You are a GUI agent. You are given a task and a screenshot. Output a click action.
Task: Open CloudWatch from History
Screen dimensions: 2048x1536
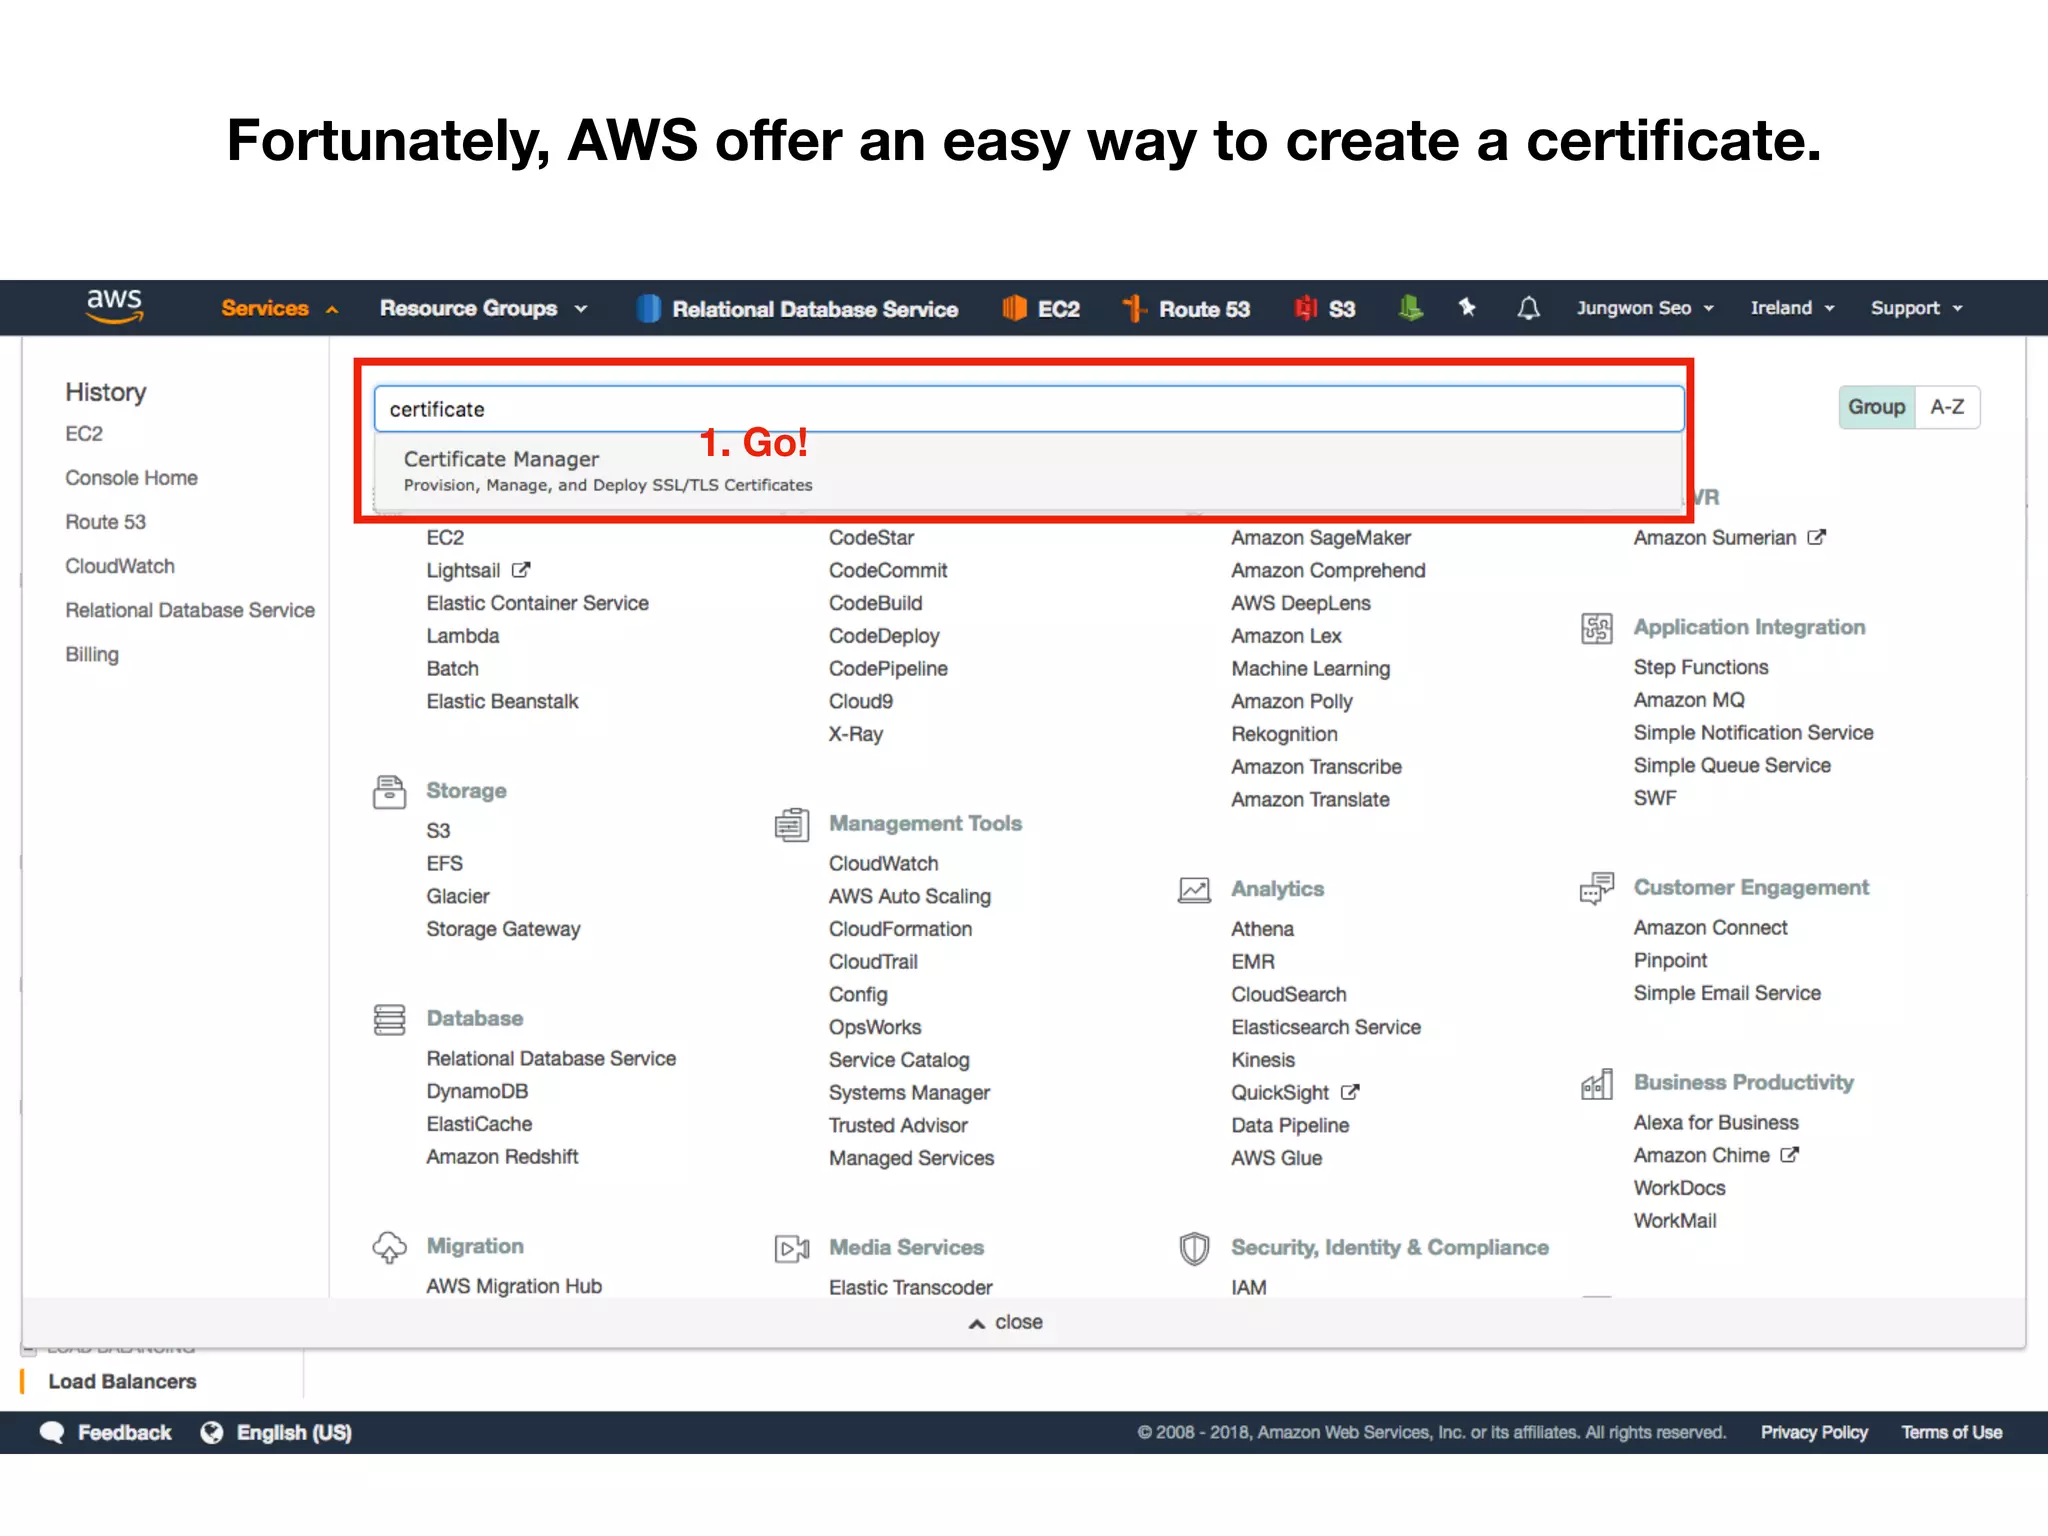click(120, 566)
